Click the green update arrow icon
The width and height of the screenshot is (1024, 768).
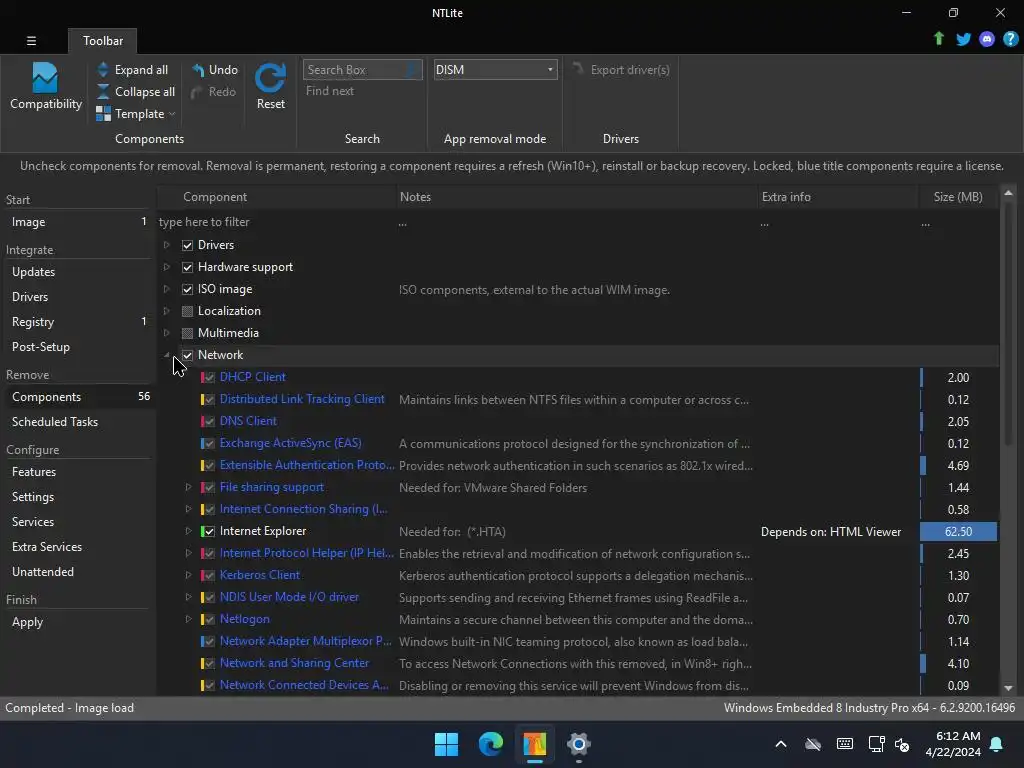(x=938, y=39)
